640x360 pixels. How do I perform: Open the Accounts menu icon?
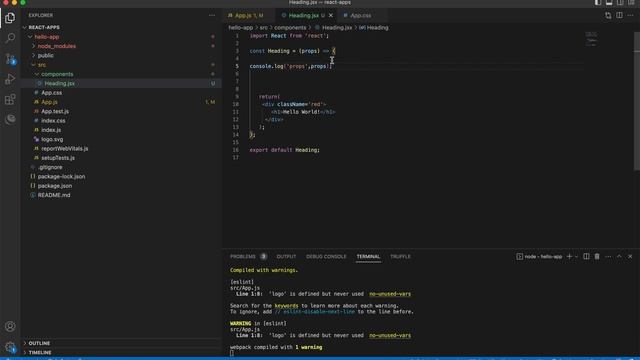point(10,326)
